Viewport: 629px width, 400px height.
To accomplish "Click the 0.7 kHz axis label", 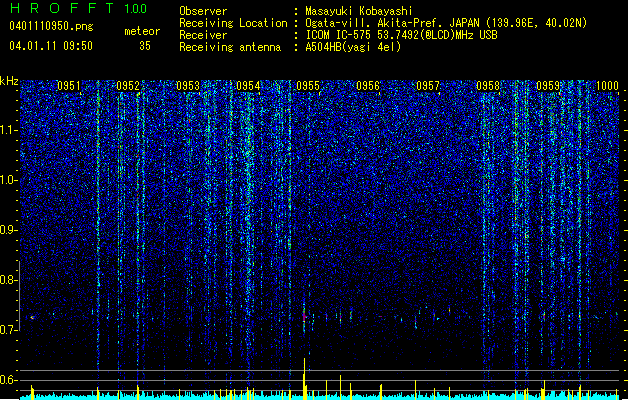I will coord(9,330).
